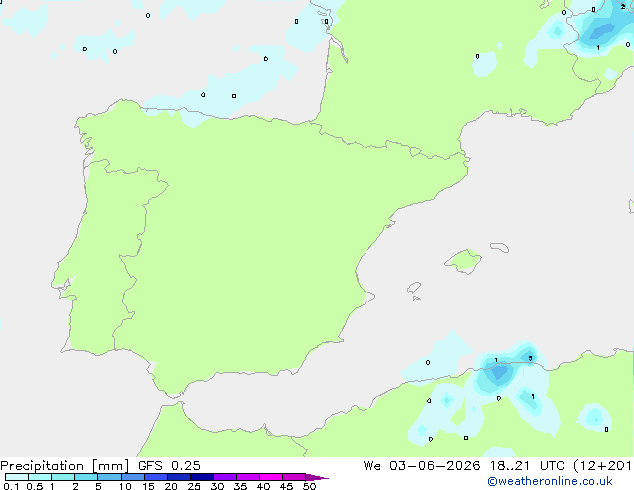The height and width of the screenshot is (490, 634).
Task: Select legend swatch between 20 and 25
Action: coord(178,477)
